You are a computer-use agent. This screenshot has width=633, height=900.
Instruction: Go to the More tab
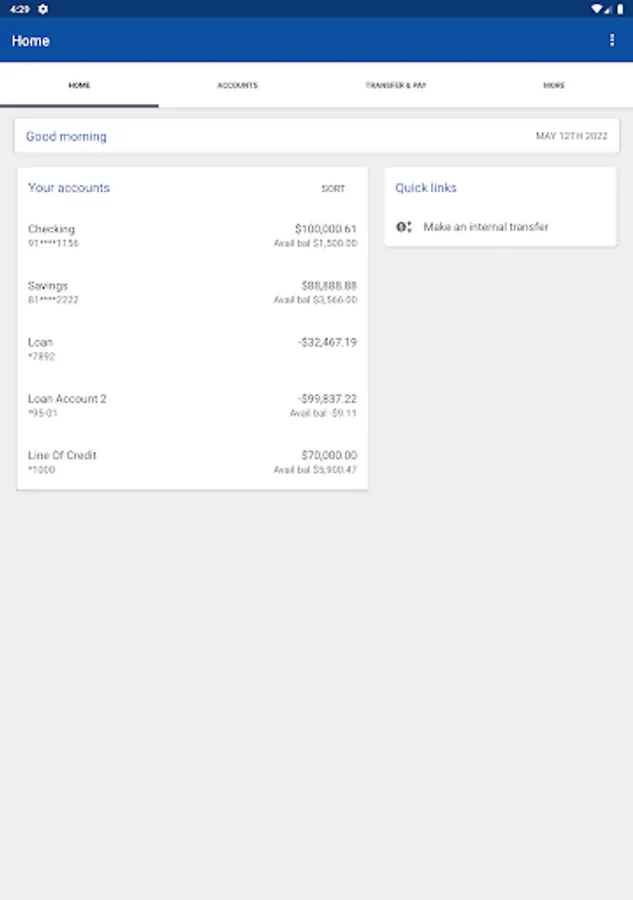(x=554, y=85)
